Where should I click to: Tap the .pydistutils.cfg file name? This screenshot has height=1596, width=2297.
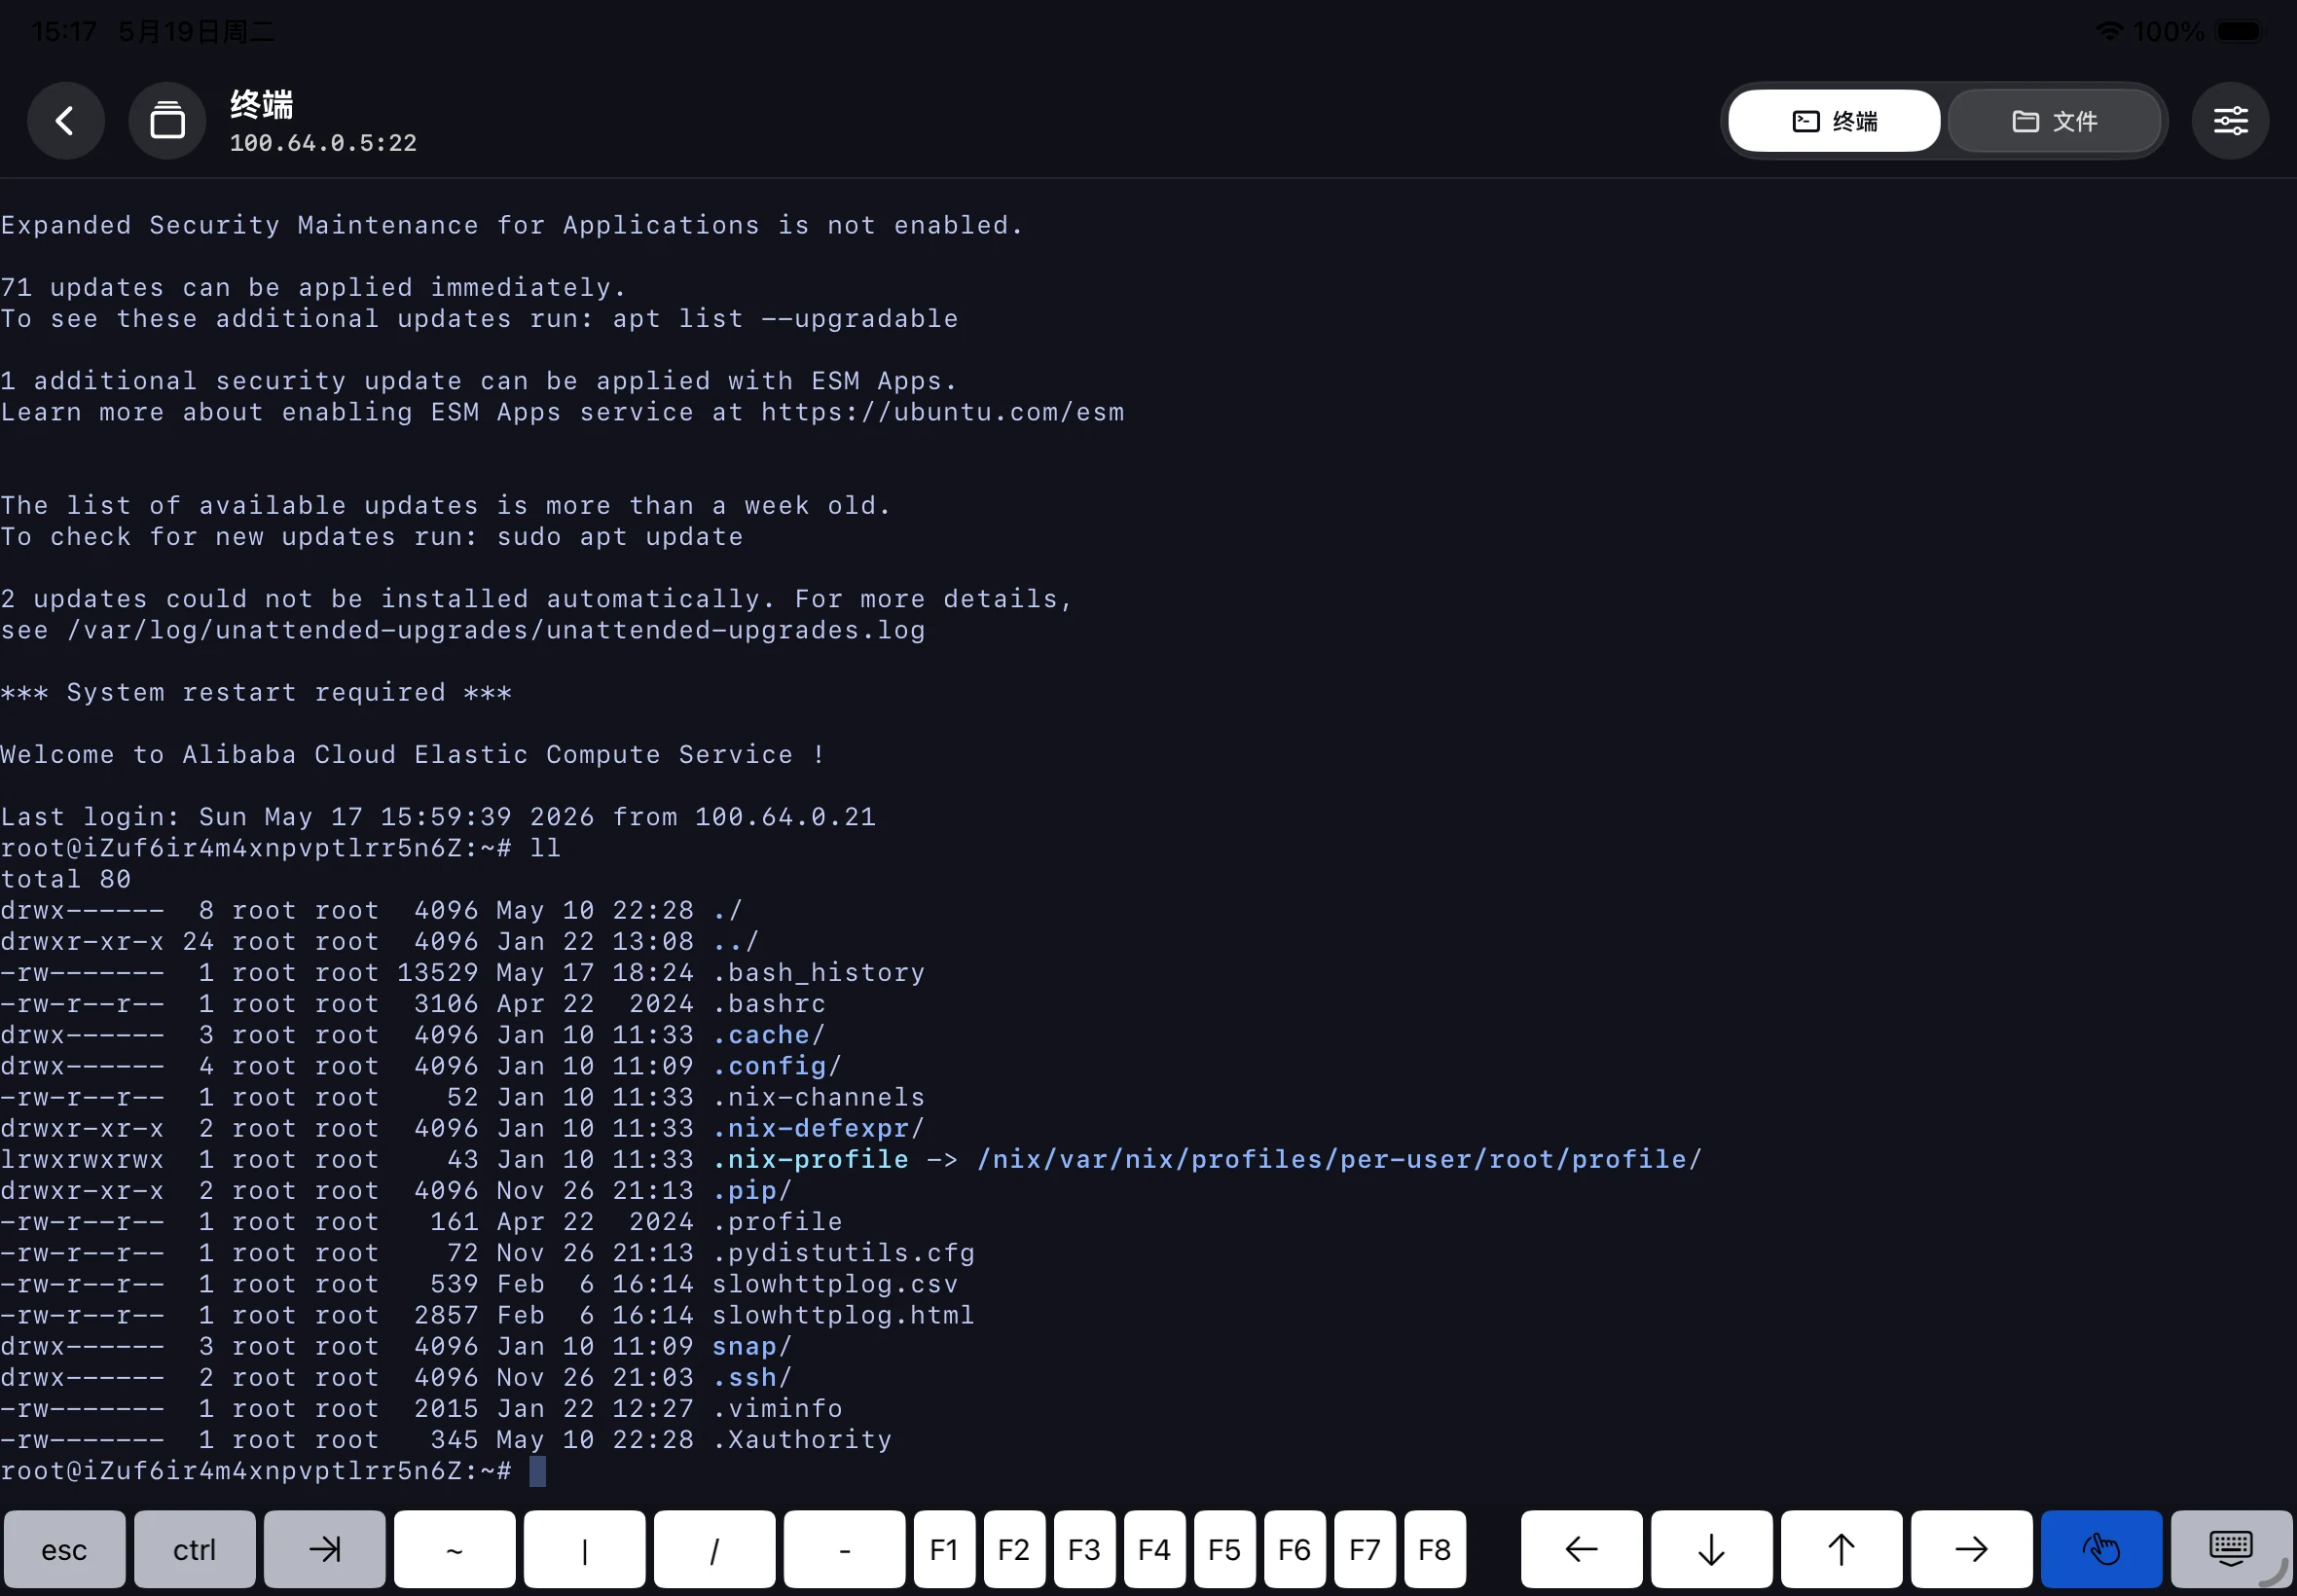click(844, 1252)
